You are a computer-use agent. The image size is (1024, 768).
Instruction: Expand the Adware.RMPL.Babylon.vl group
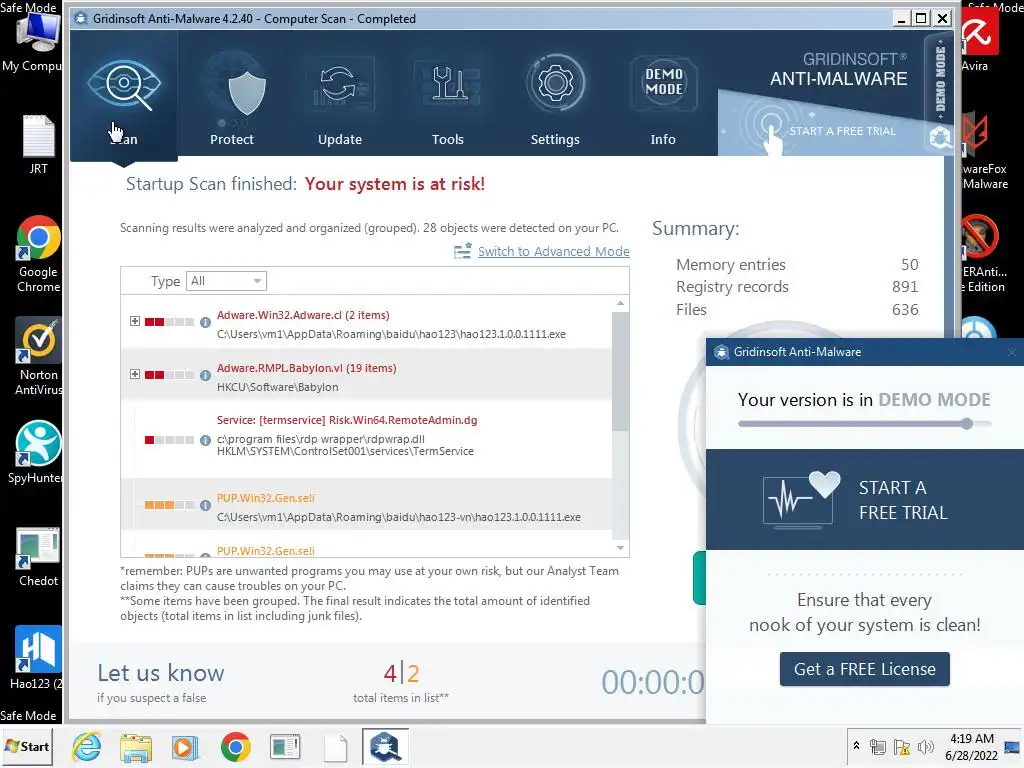(x=135, y=374)
